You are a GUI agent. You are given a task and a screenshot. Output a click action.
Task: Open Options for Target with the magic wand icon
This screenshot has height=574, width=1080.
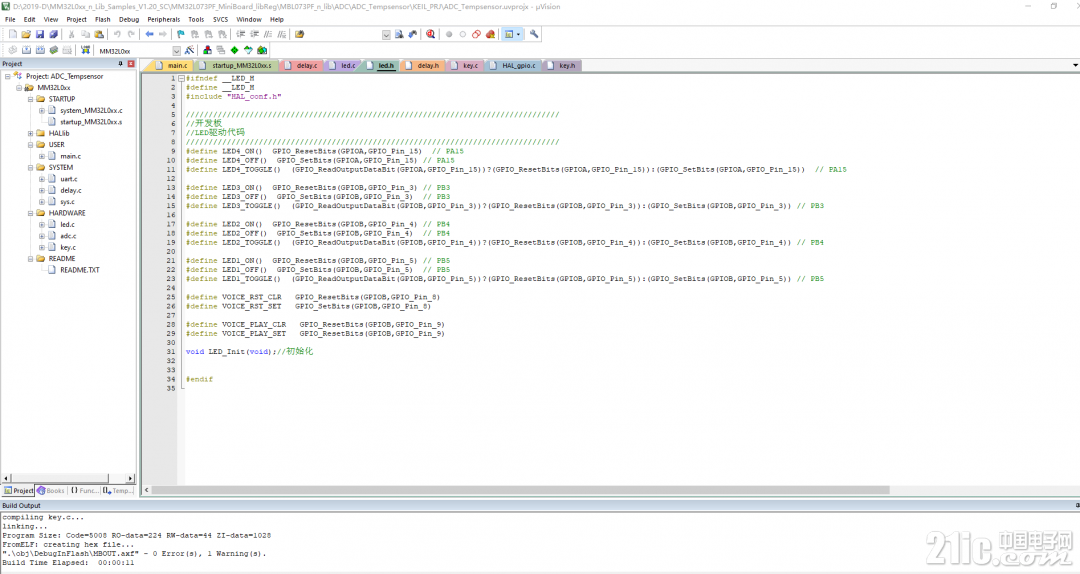click(x=189, y=50)
